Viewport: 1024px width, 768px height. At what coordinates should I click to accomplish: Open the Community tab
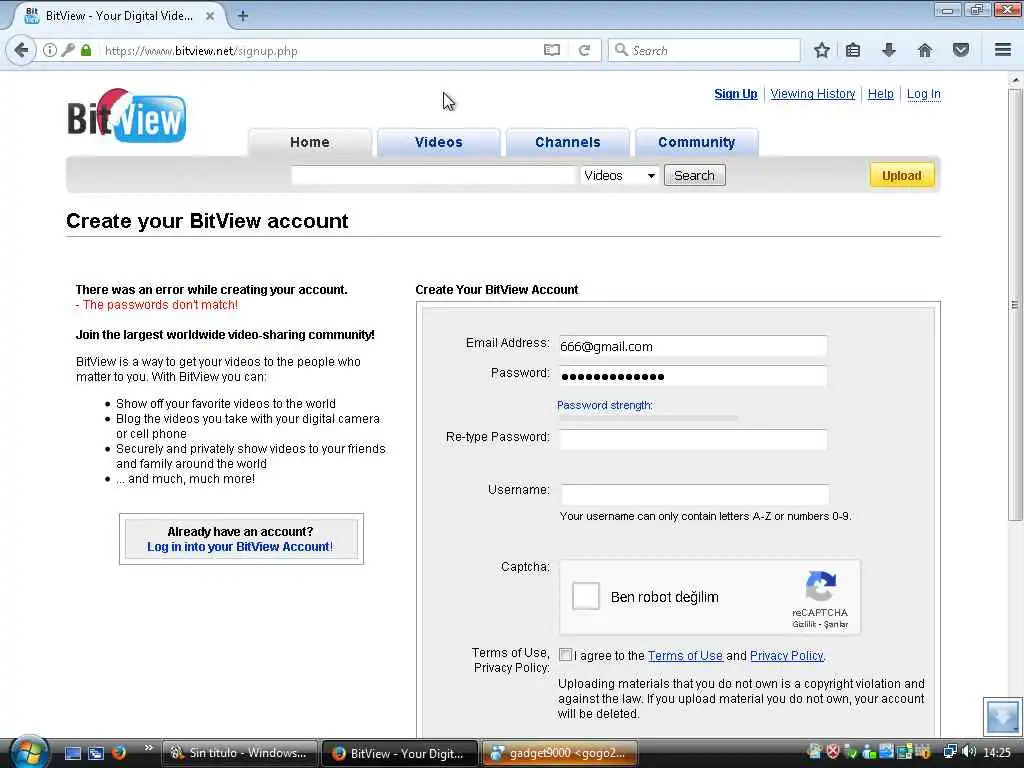pos(697,142)
